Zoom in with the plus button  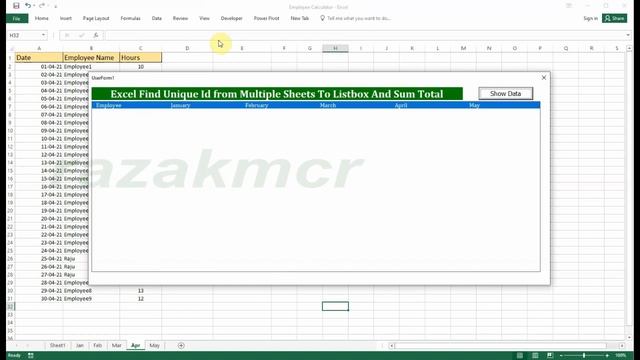point(607,356)
